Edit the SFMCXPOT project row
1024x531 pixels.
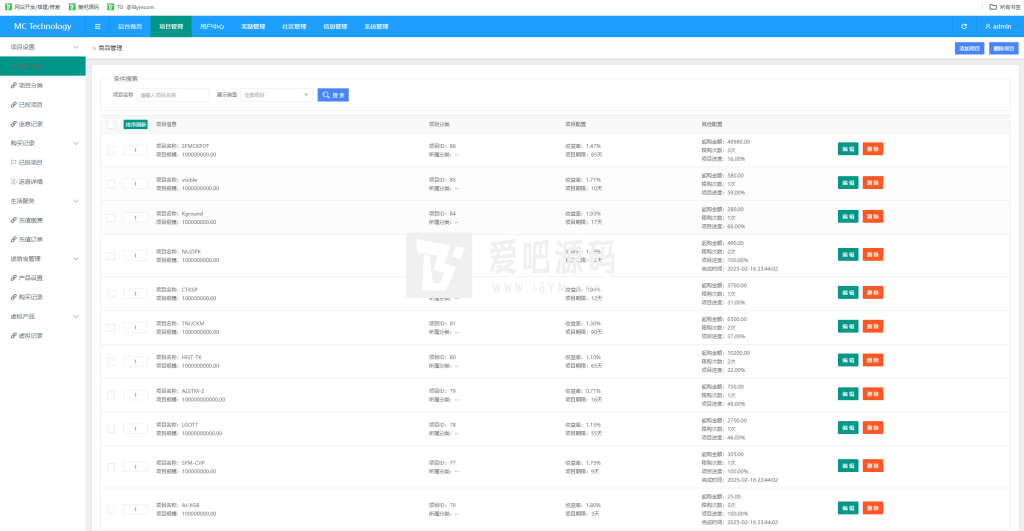pos(848,149)
